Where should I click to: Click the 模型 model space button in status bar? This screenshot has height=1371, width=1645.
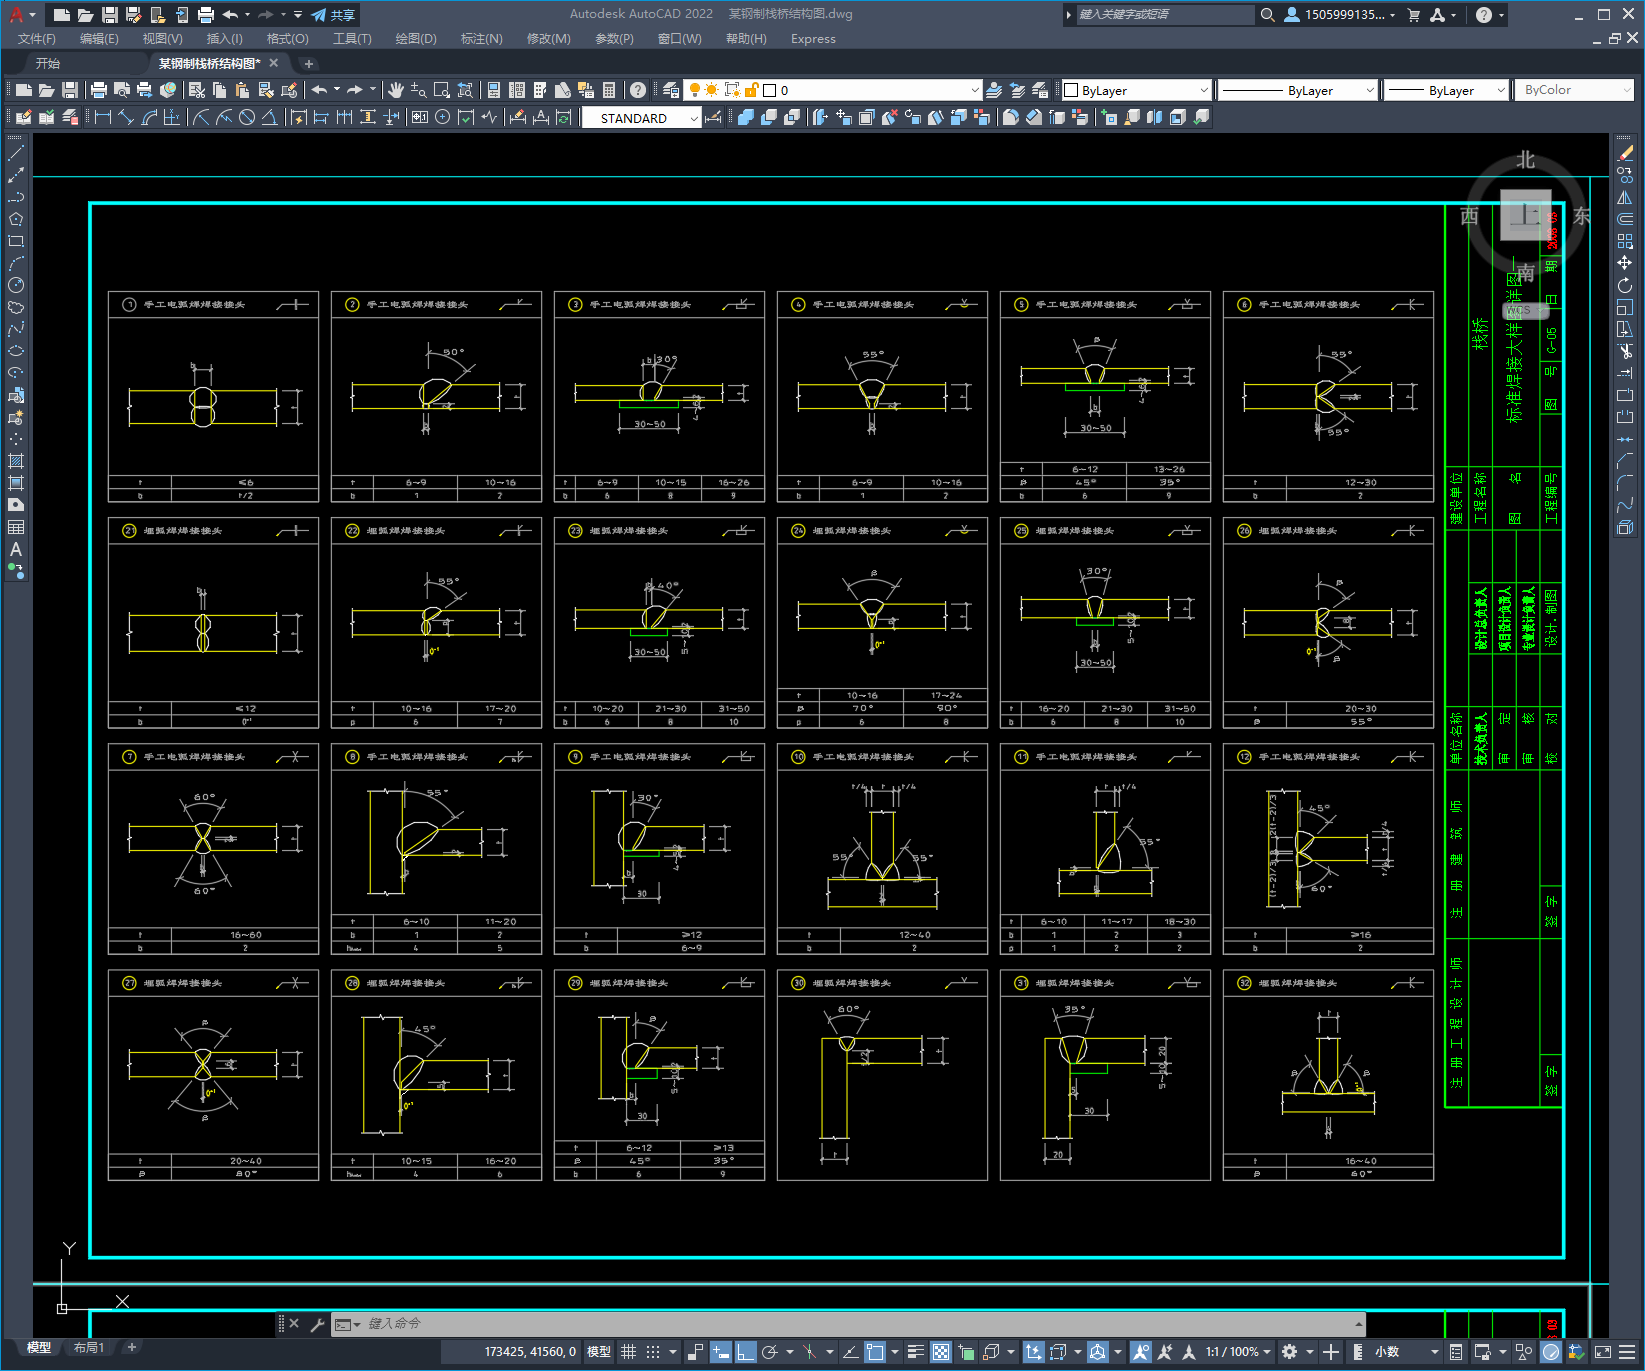[x=599, y=1352]
